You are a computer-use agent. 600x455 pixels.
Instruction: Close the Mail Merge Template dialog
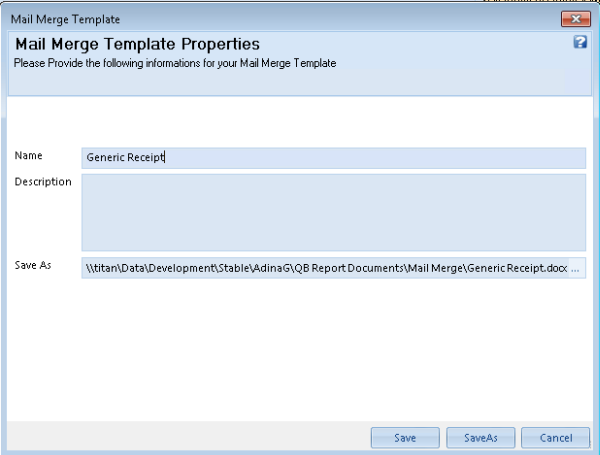(576, 19)
